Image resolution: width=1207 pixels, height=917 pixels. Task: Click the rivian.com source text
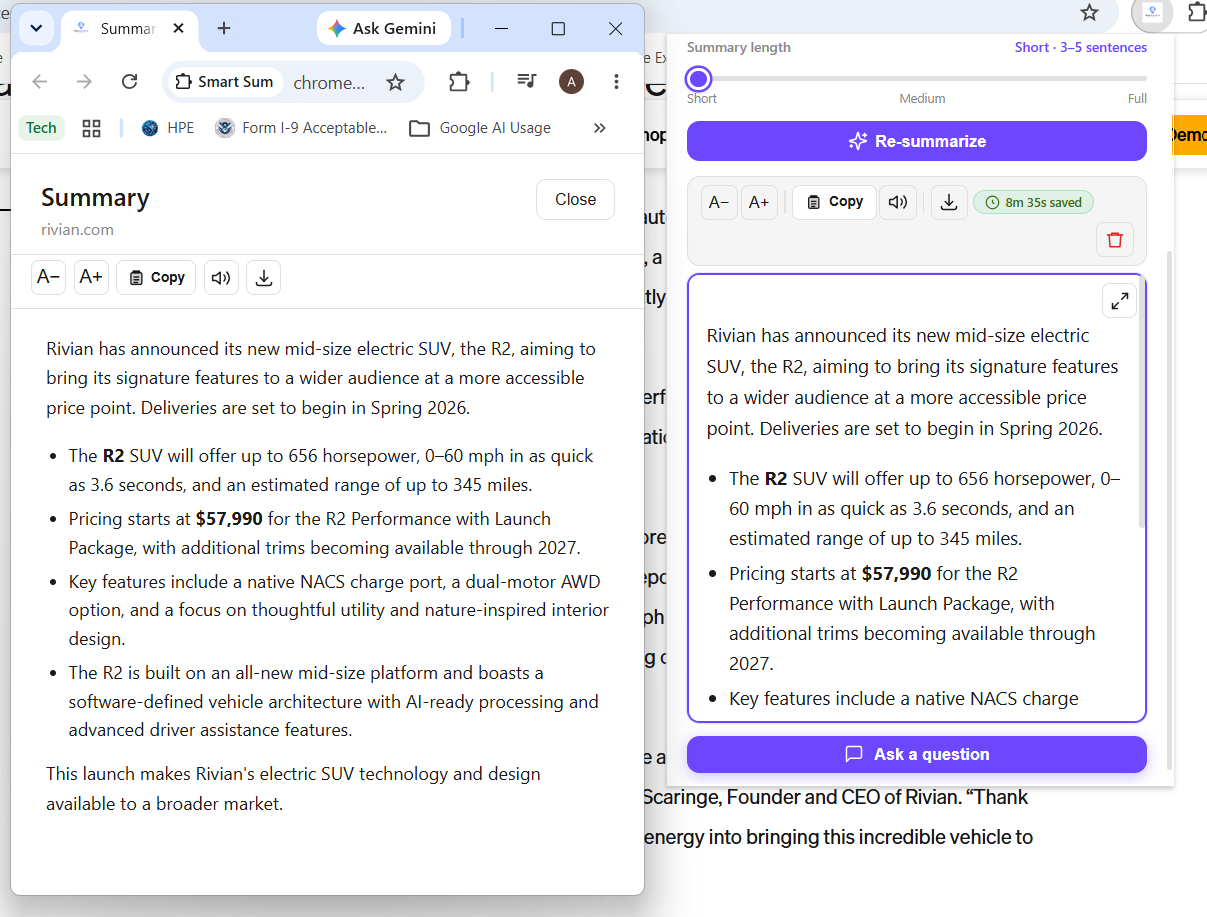pyautogui.click(x=77, y=230)
